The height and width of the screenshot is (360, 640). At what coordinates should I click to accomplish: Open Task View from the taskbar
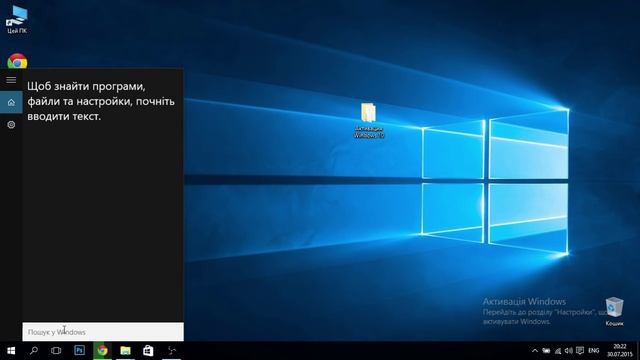(56, 351)
